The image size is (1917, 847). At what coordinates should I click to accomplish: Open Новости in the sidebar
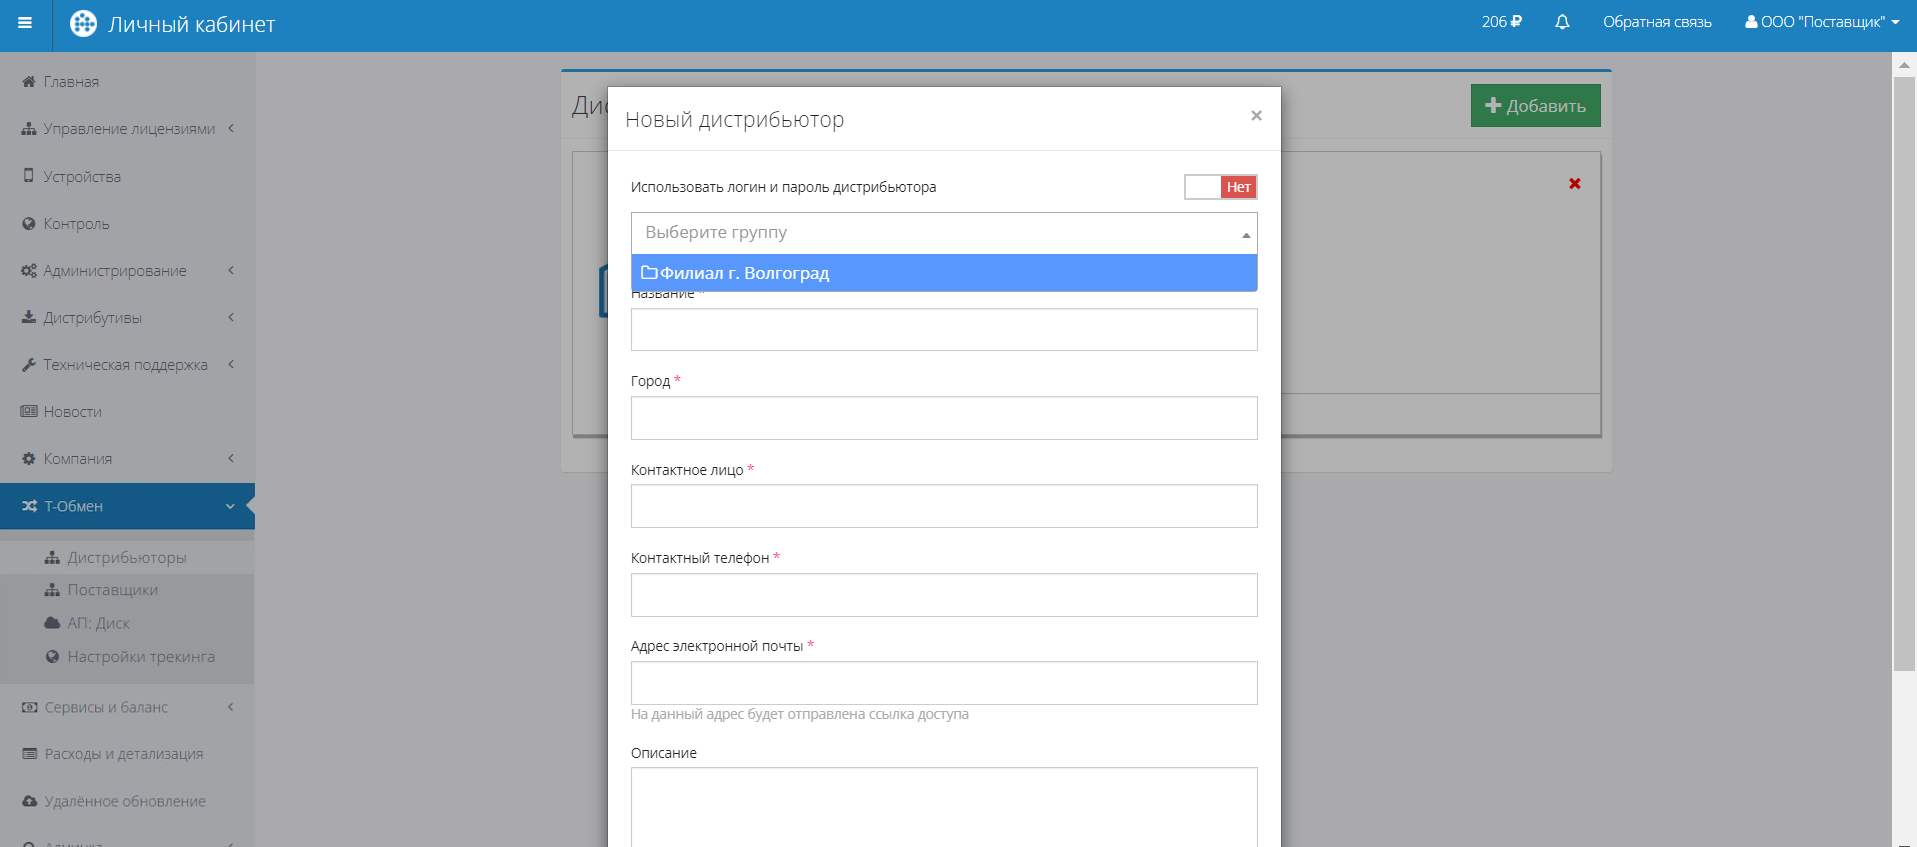[x=72, y=412]
